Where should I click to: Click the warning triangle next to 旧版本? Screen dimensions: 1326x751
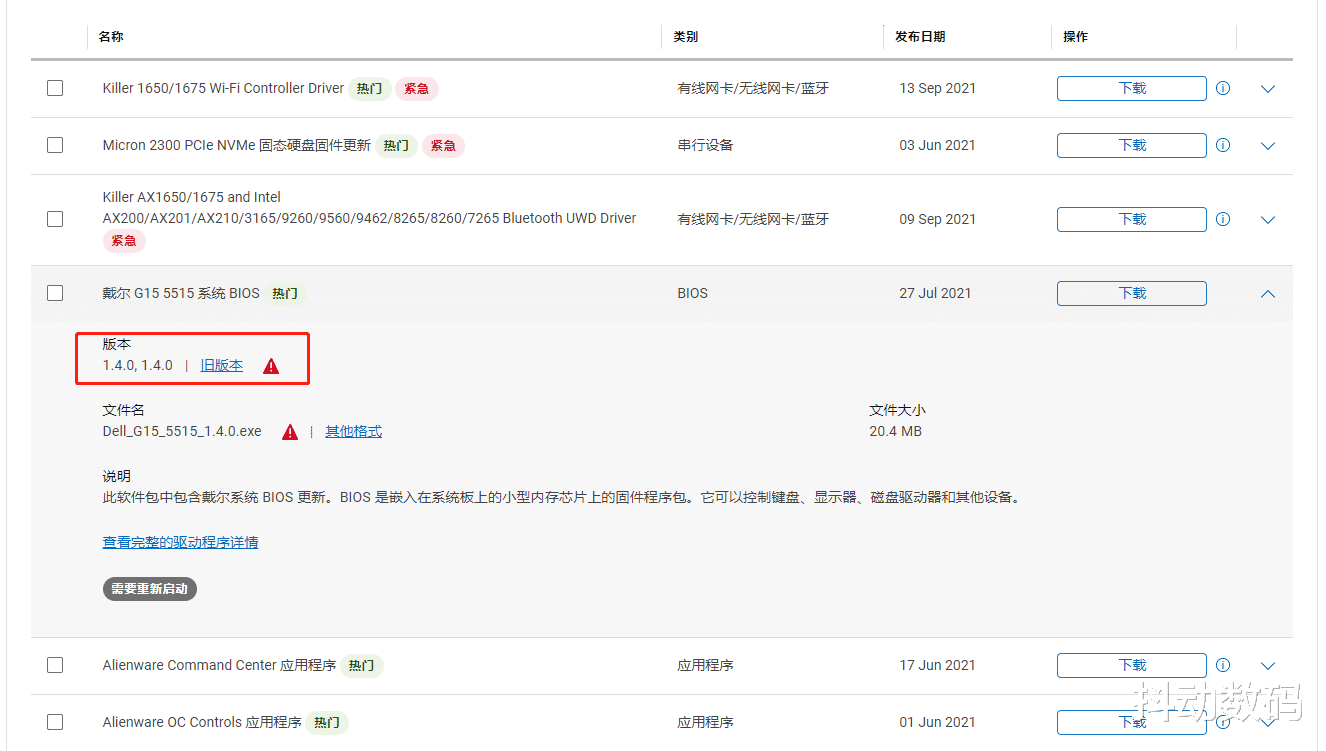click(269, 365)
